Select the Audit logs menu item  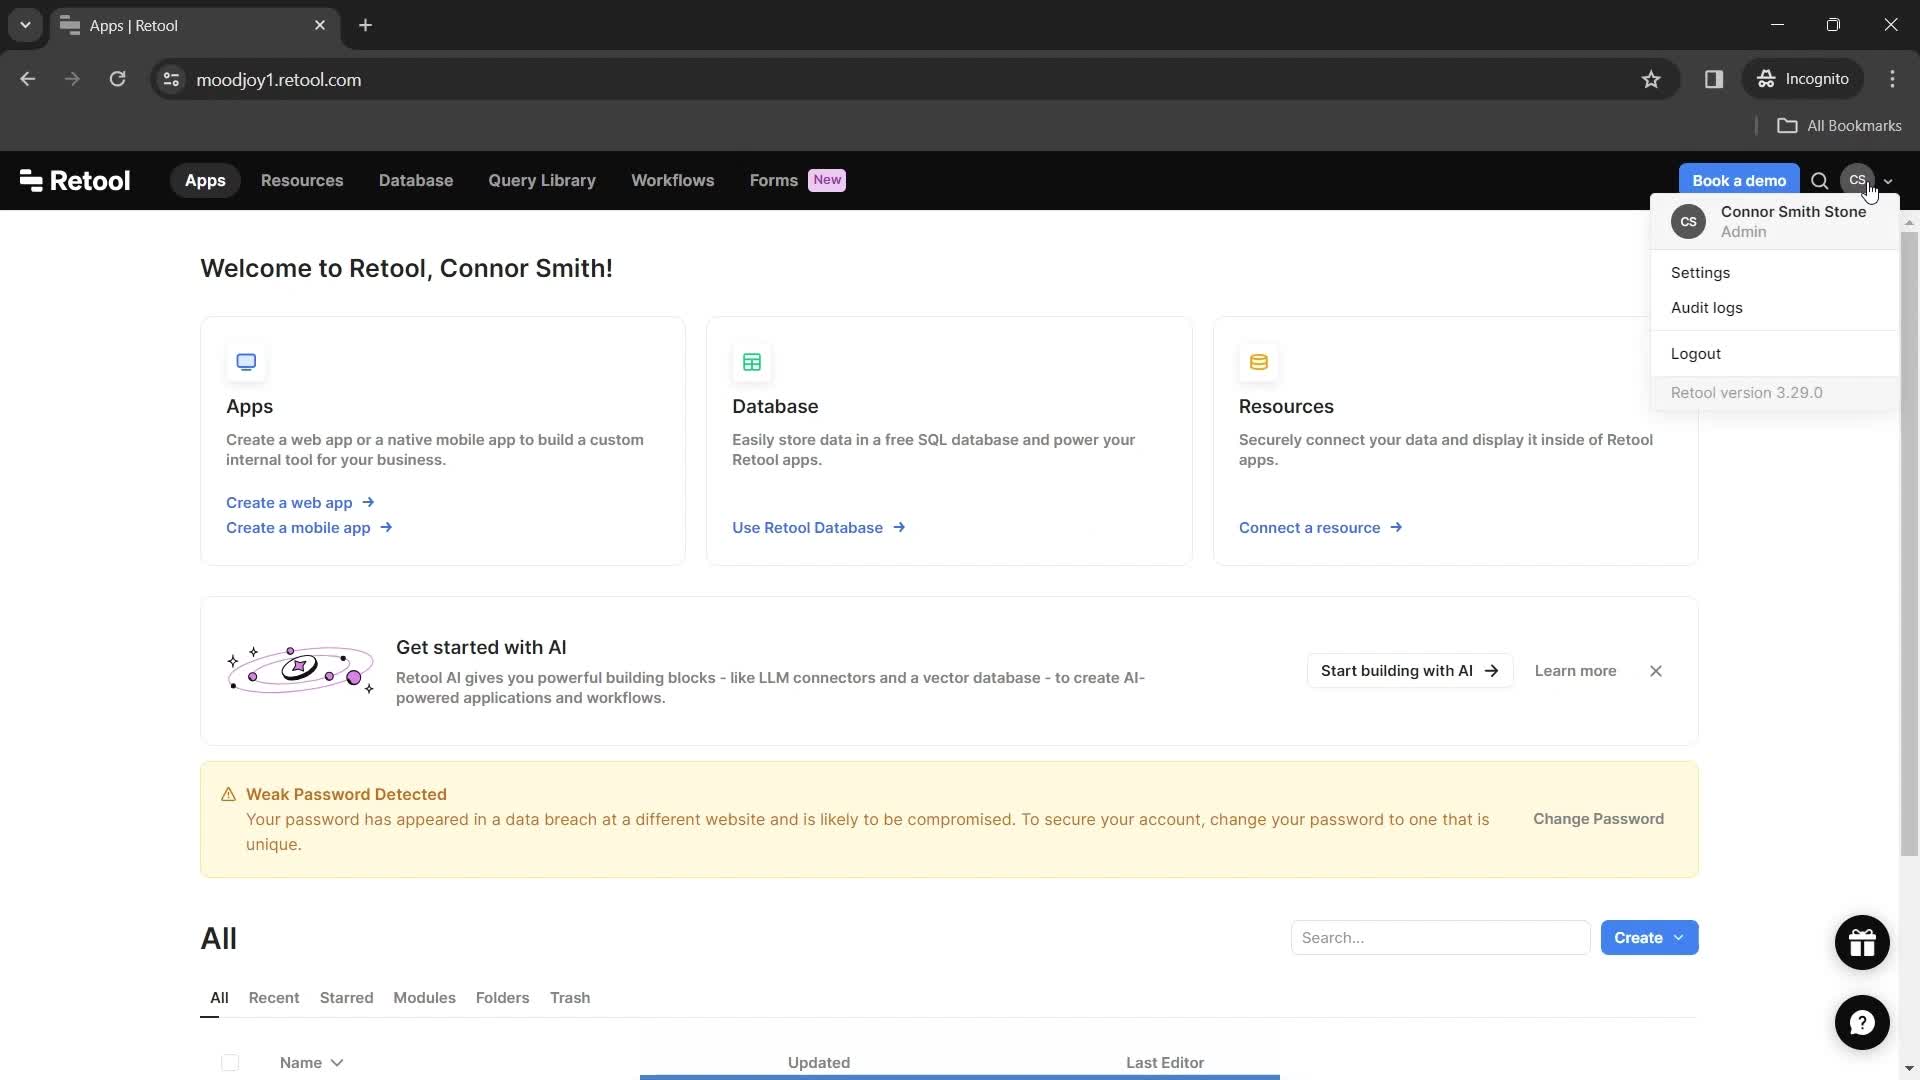(x=1709, y=307)
